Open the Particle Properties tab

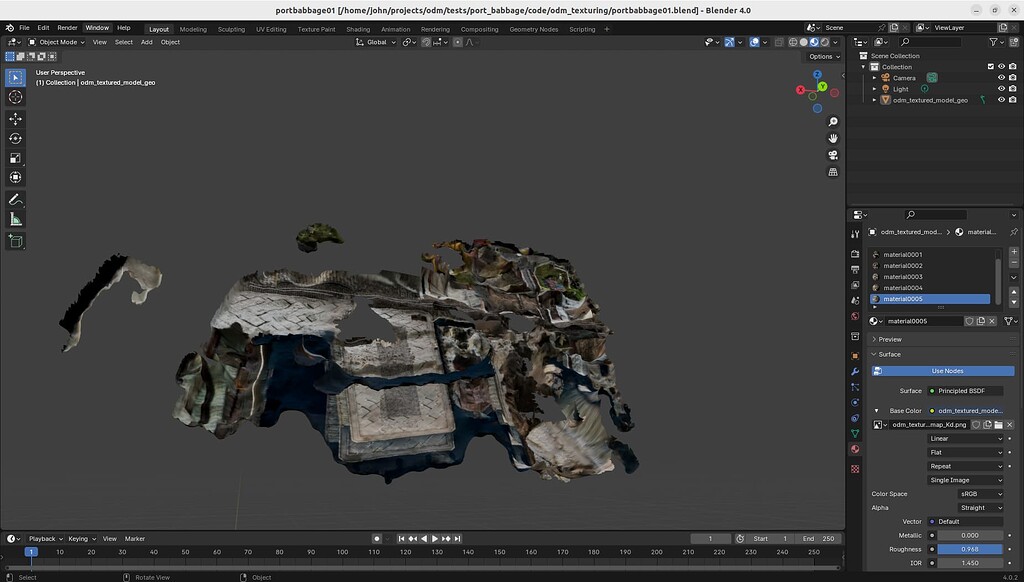point(857,387)
